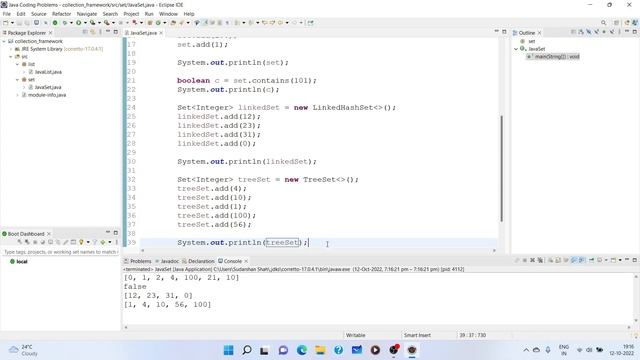Open Microsoft Edge from taskbar
The height and width of the screenshot is (360, 640).
[302, 350]
